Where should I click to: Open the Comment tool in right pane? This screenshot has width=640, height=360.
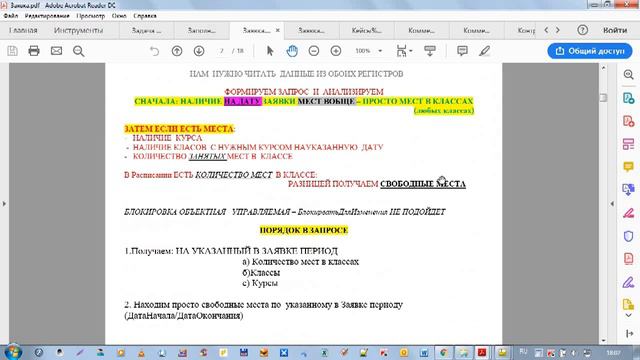(629, 167)
